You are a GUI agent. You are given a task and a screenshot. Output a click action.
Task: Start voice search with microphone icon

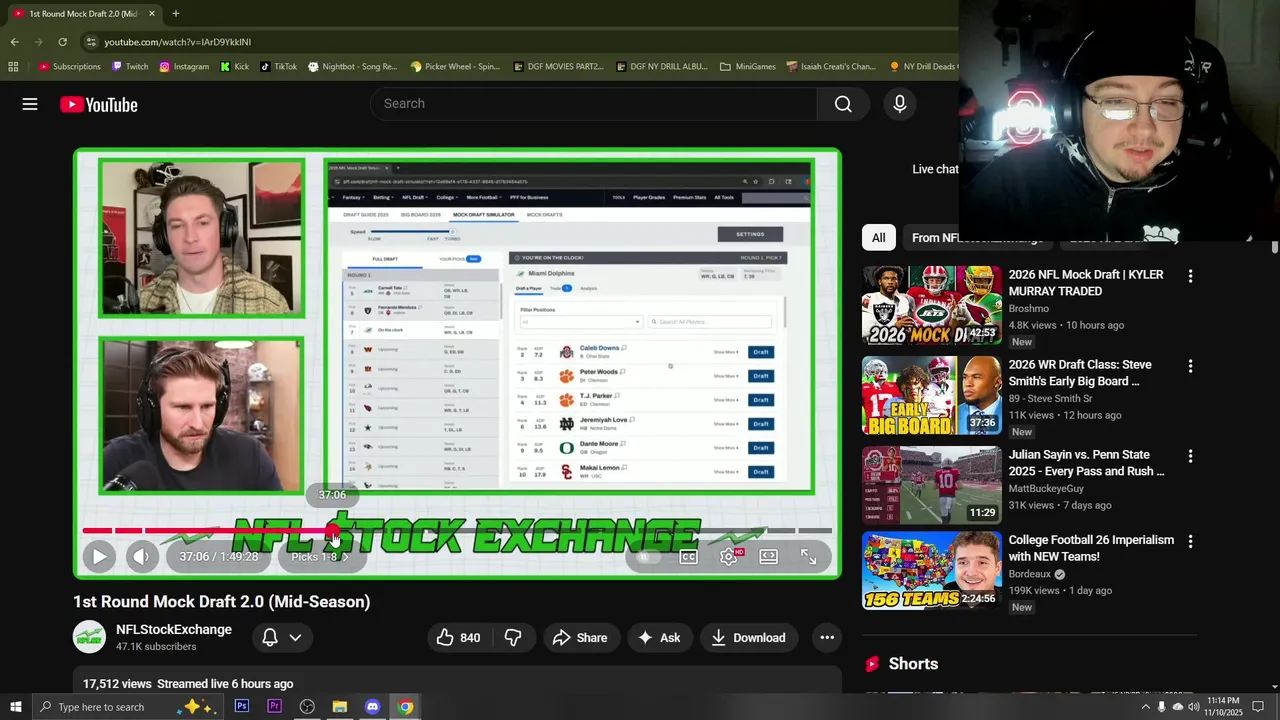(899, 104)
